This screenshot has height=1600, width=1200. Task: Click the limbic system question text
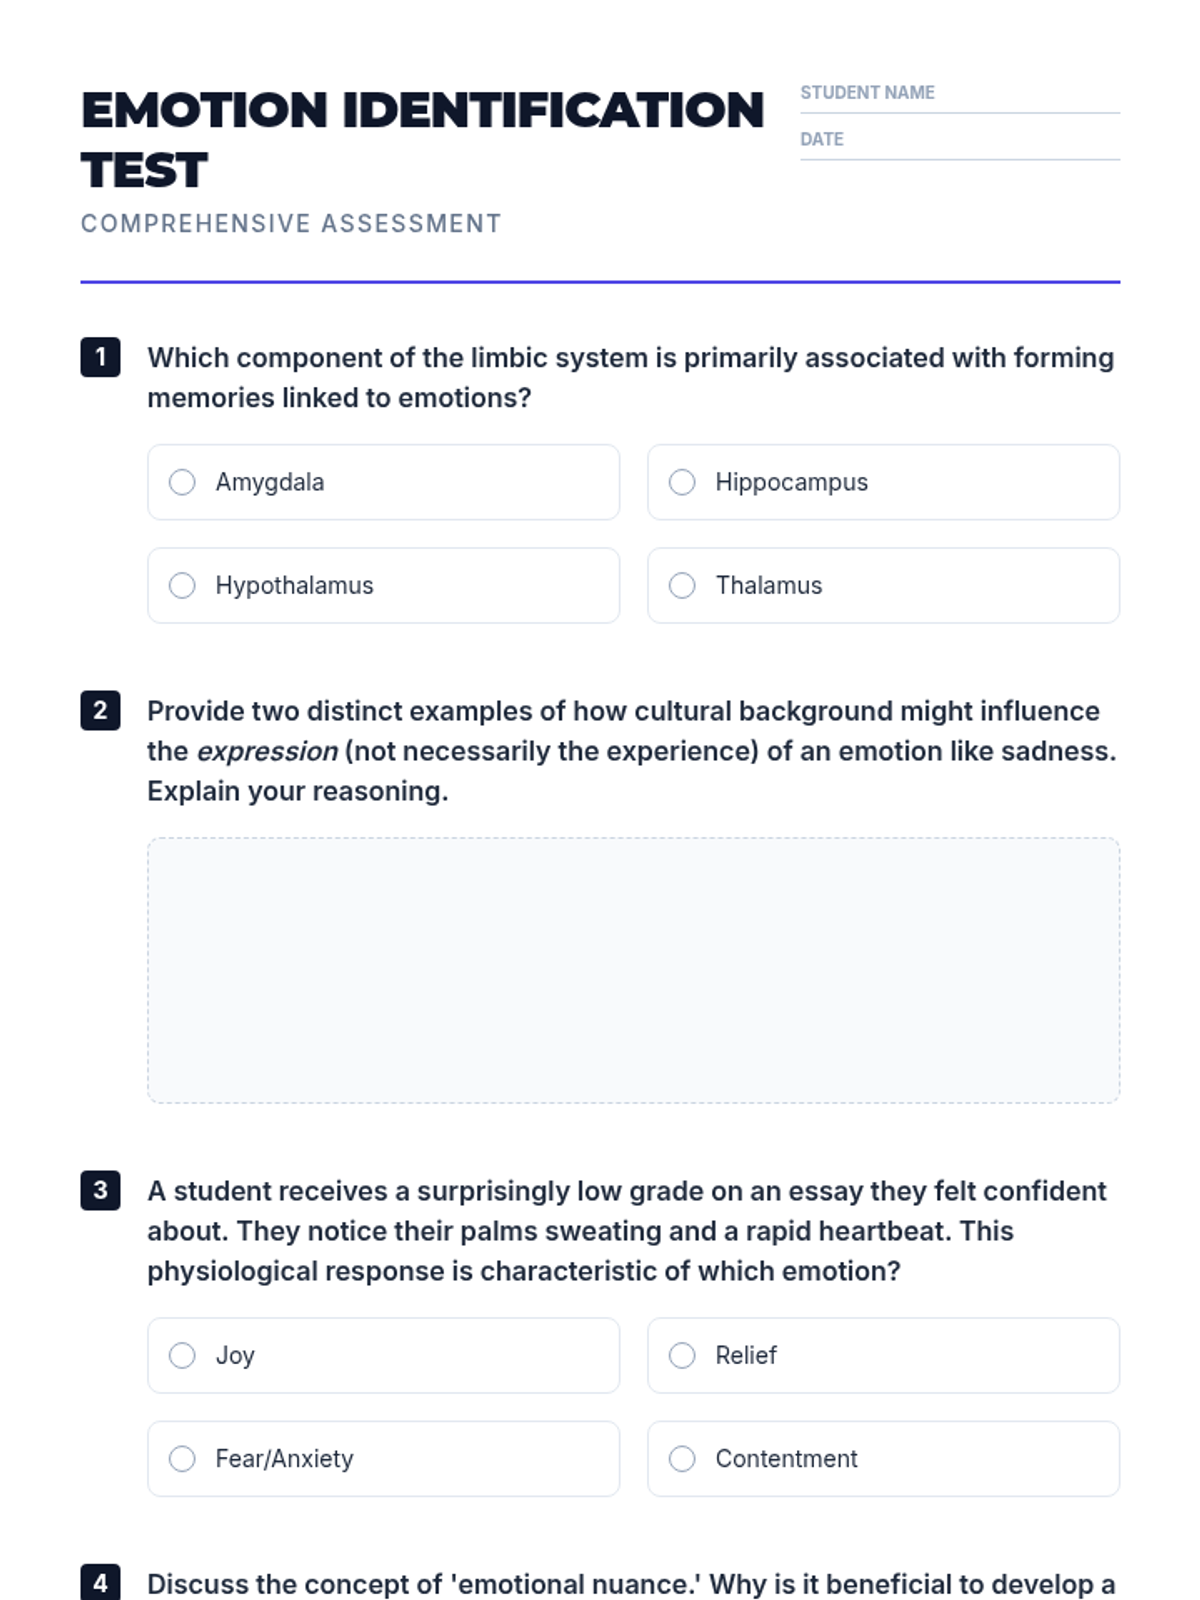click(630, 377)
